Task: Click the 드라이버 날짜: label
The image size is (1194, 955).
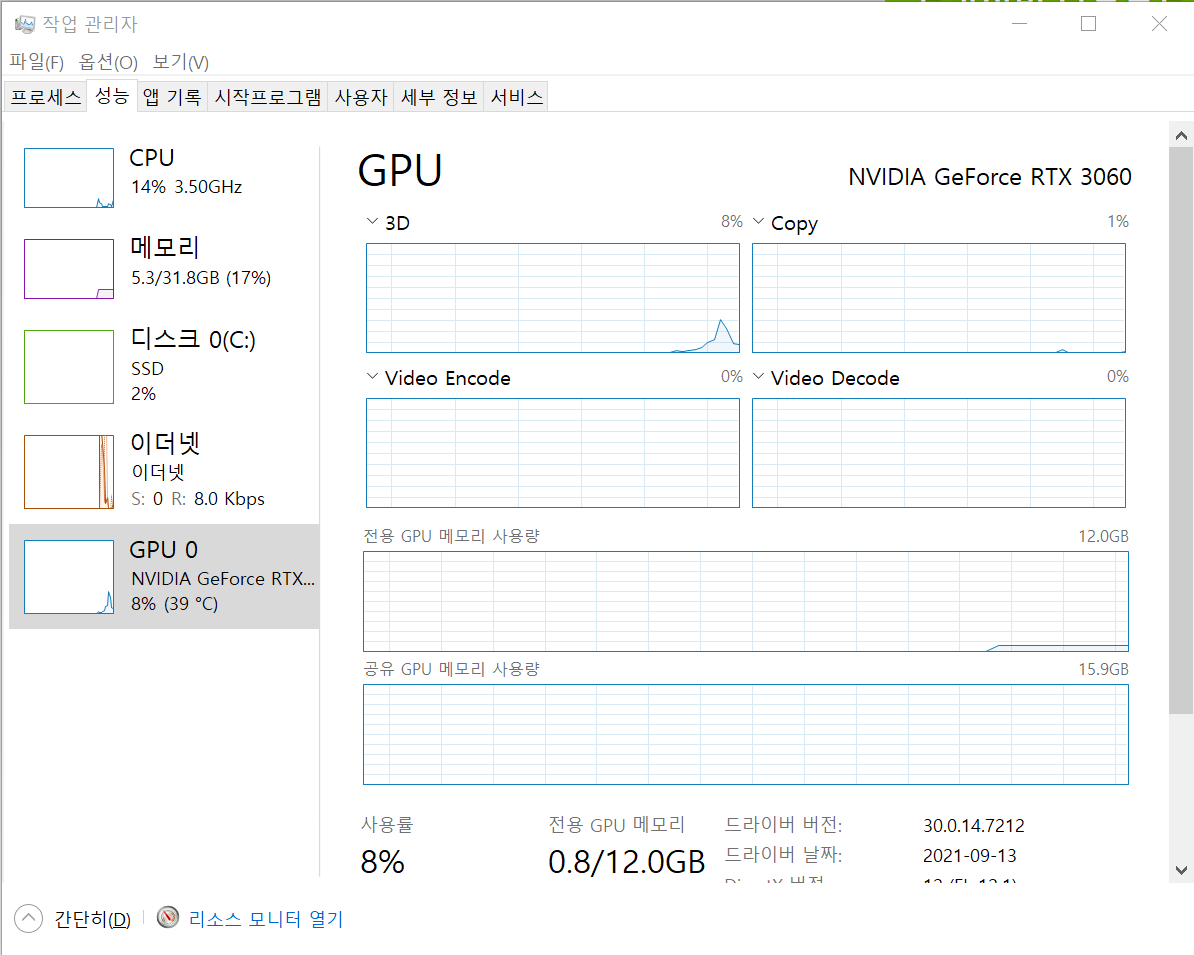Action: coord(783,854)
